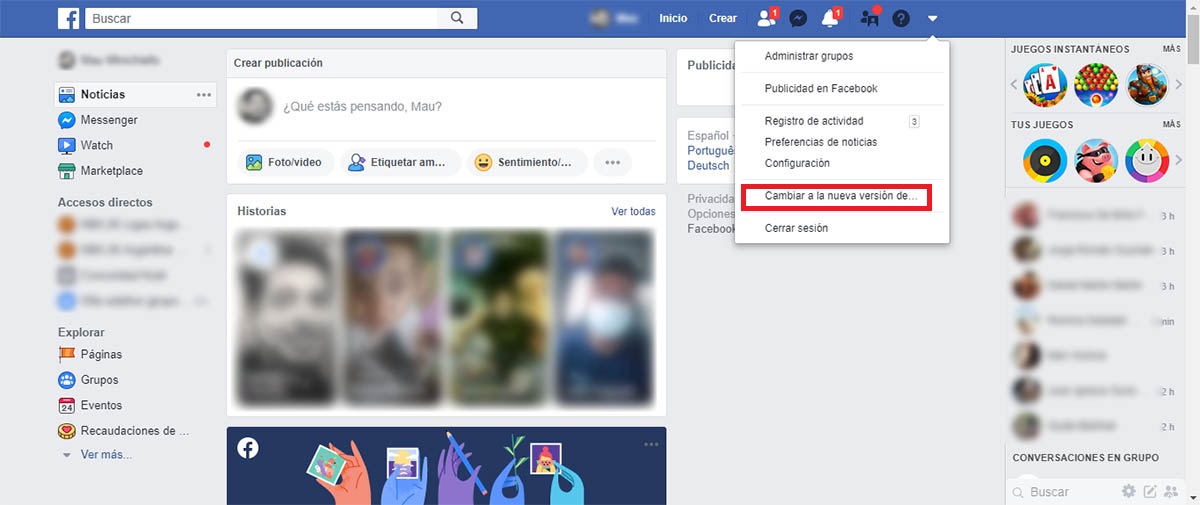Select Cambiar a la nueva versión item
Viewport: 1200px width, 505px height.
coord(842,196)
